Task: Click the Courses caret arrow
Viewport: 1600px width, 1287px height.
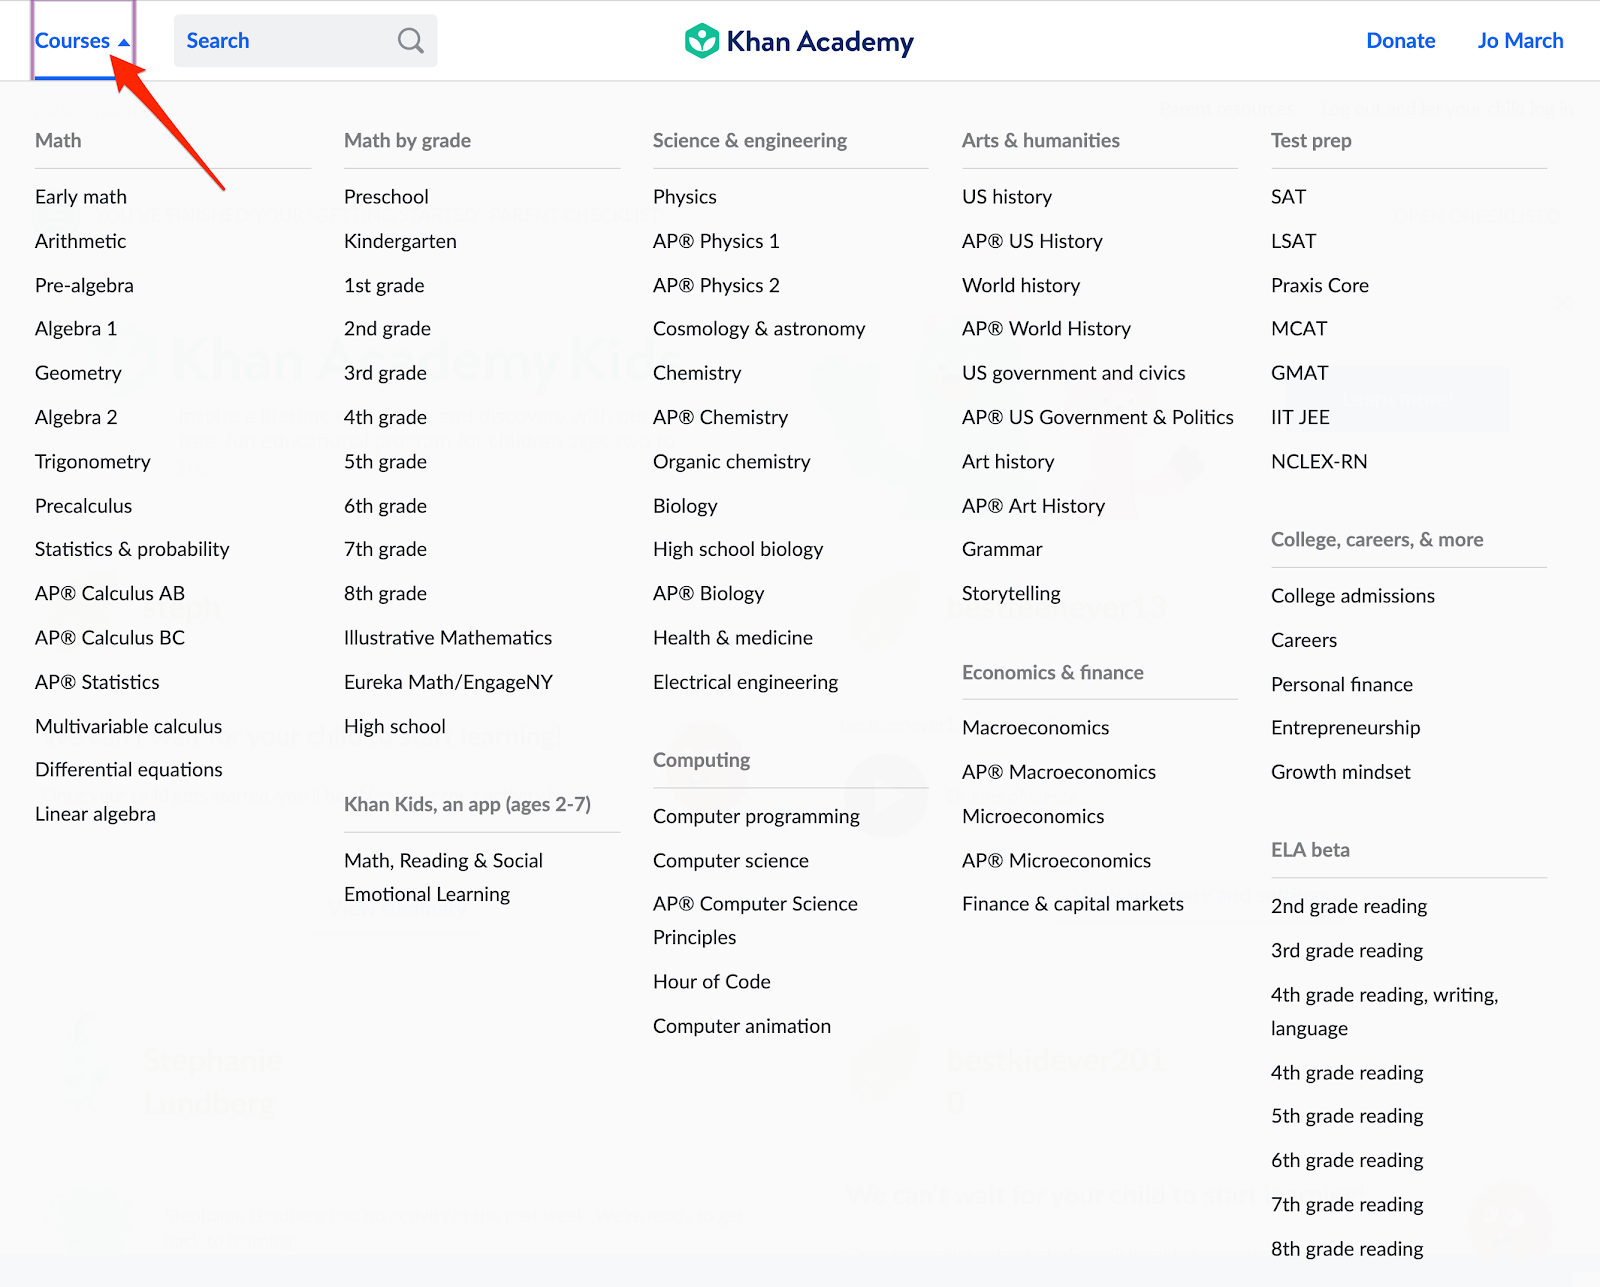Action: click(124, 42)
